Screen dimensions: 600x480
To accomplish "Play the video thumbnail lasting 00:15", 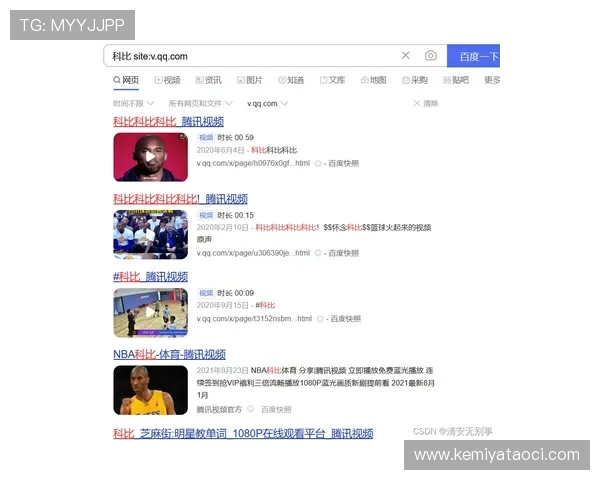I will point(150,235).
